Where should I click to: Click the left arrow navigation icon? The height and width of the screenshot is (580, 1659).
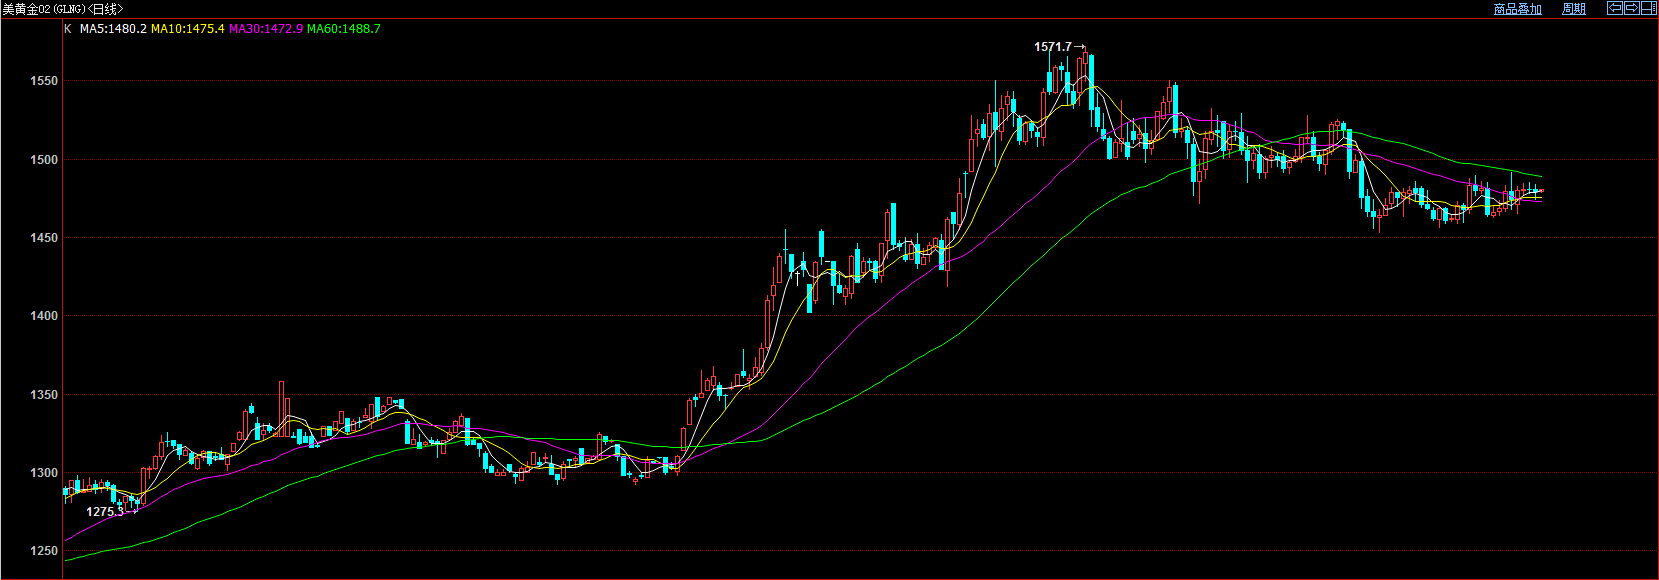(x=1614, y=8)
